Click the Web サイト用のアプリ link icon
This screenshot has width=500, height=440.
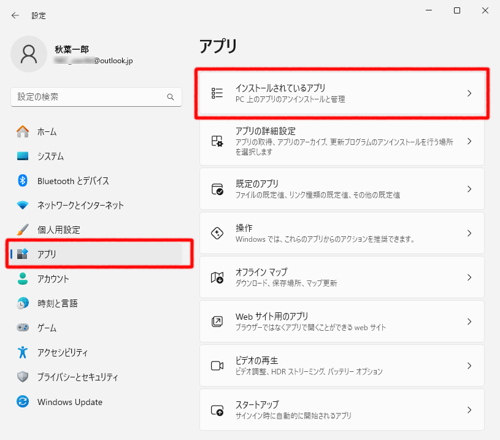[217, 321]
